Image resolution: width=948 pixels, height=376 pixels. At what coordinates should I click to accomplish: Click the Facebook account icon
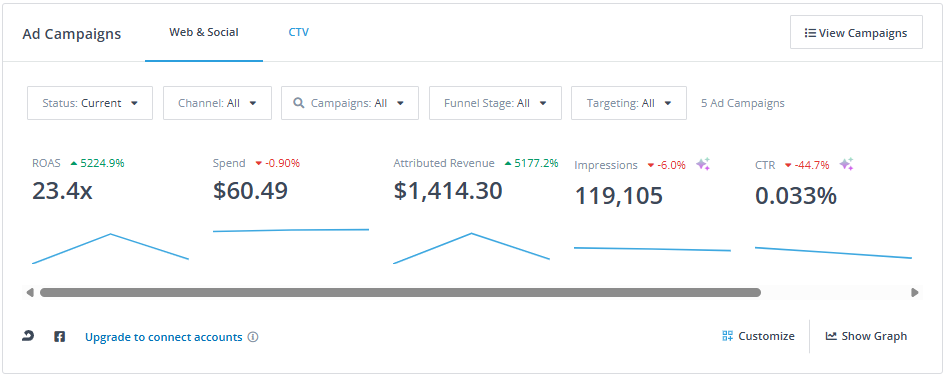[59, 337]
